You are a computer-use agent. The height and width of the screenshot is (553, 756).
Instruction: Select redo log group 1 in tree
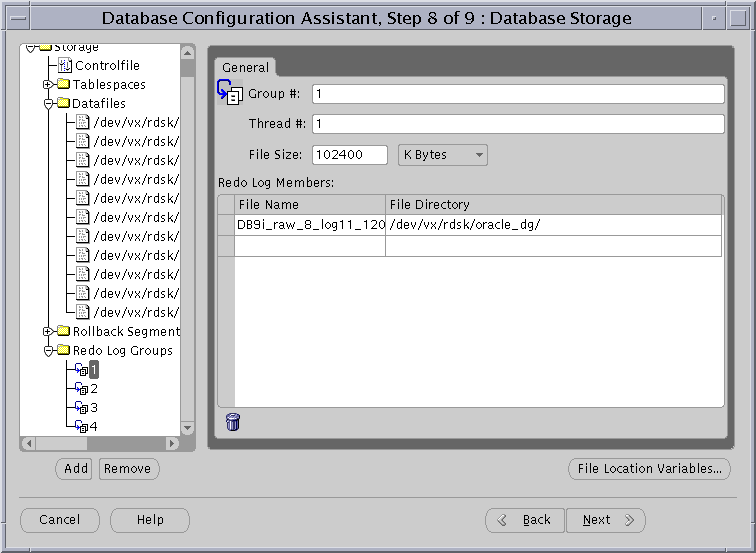point(94,370)
